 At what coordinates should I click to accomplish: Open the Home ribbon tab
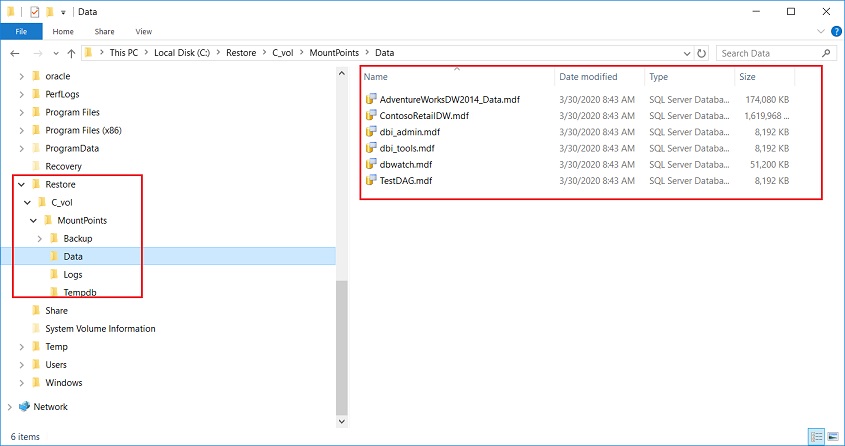63,32
